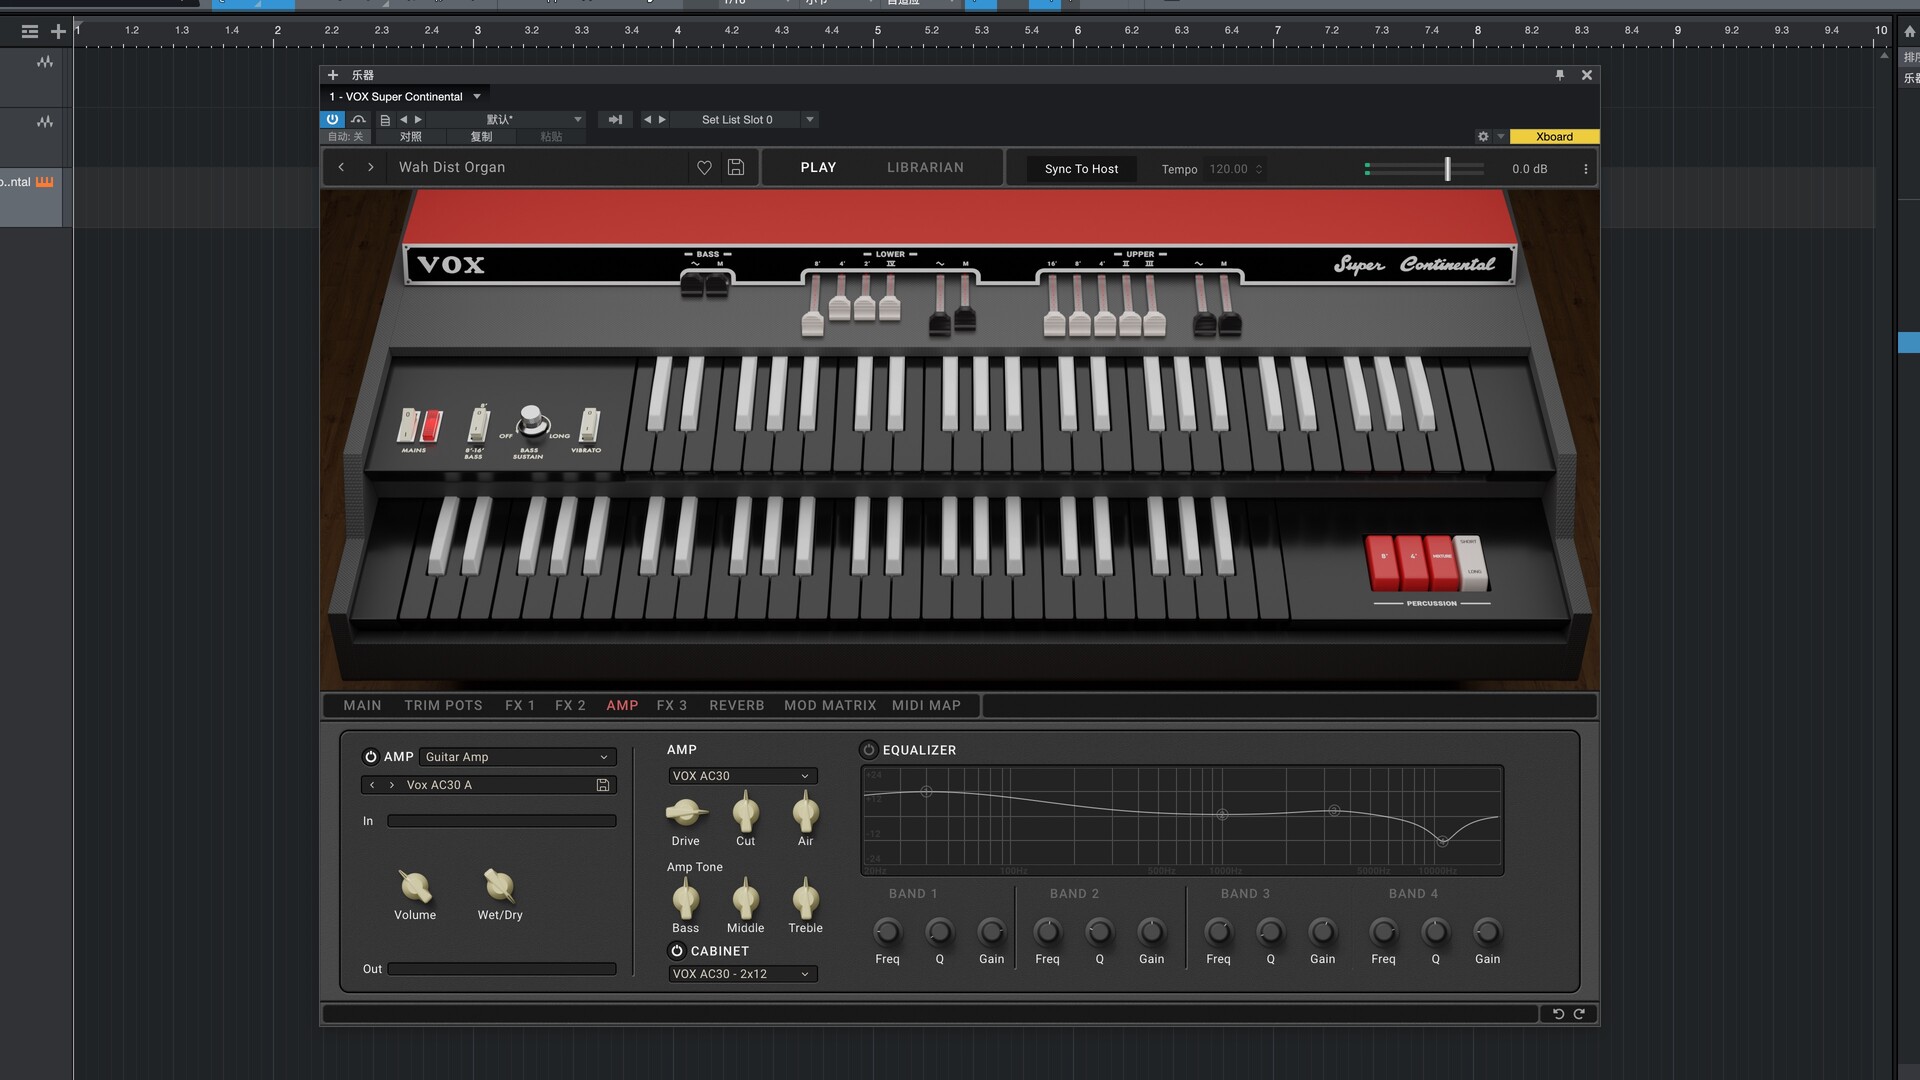Image resolution: width=1920 pixels, height=1080 pixels.
Task: Favorite the Wah Dist Organ preset
Action: (704, 168)
